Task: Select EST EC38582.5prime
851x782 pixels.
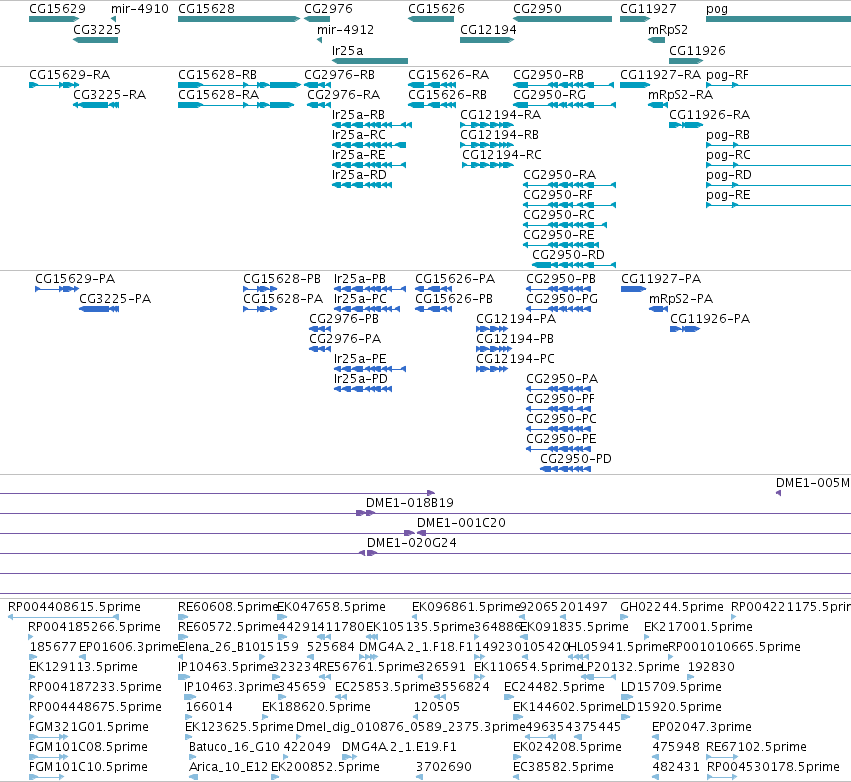Action: point(516,777)
